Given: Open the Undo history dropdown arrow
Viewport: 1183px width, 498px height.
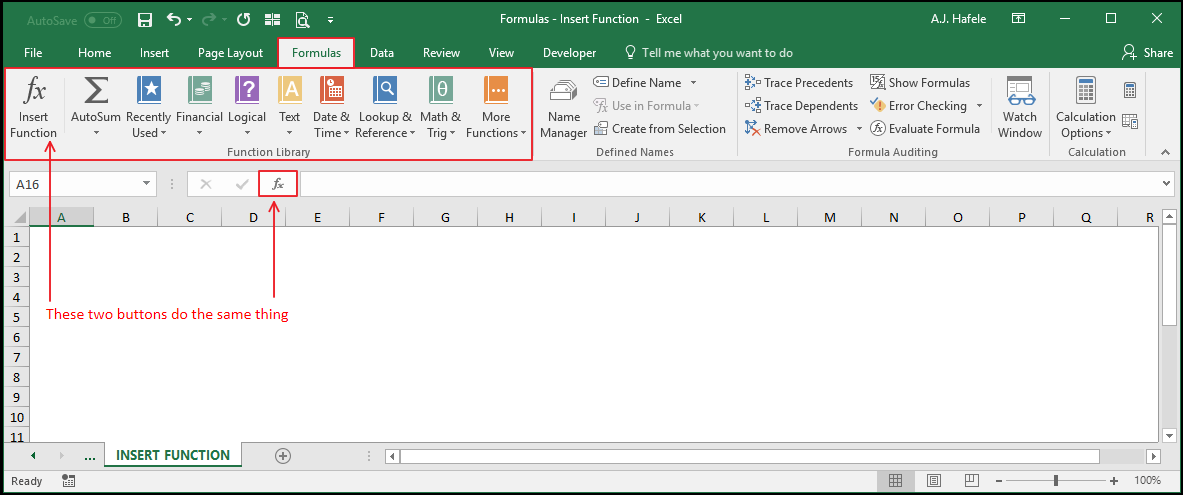Looking at the screenshot, I should click(189, 19).
